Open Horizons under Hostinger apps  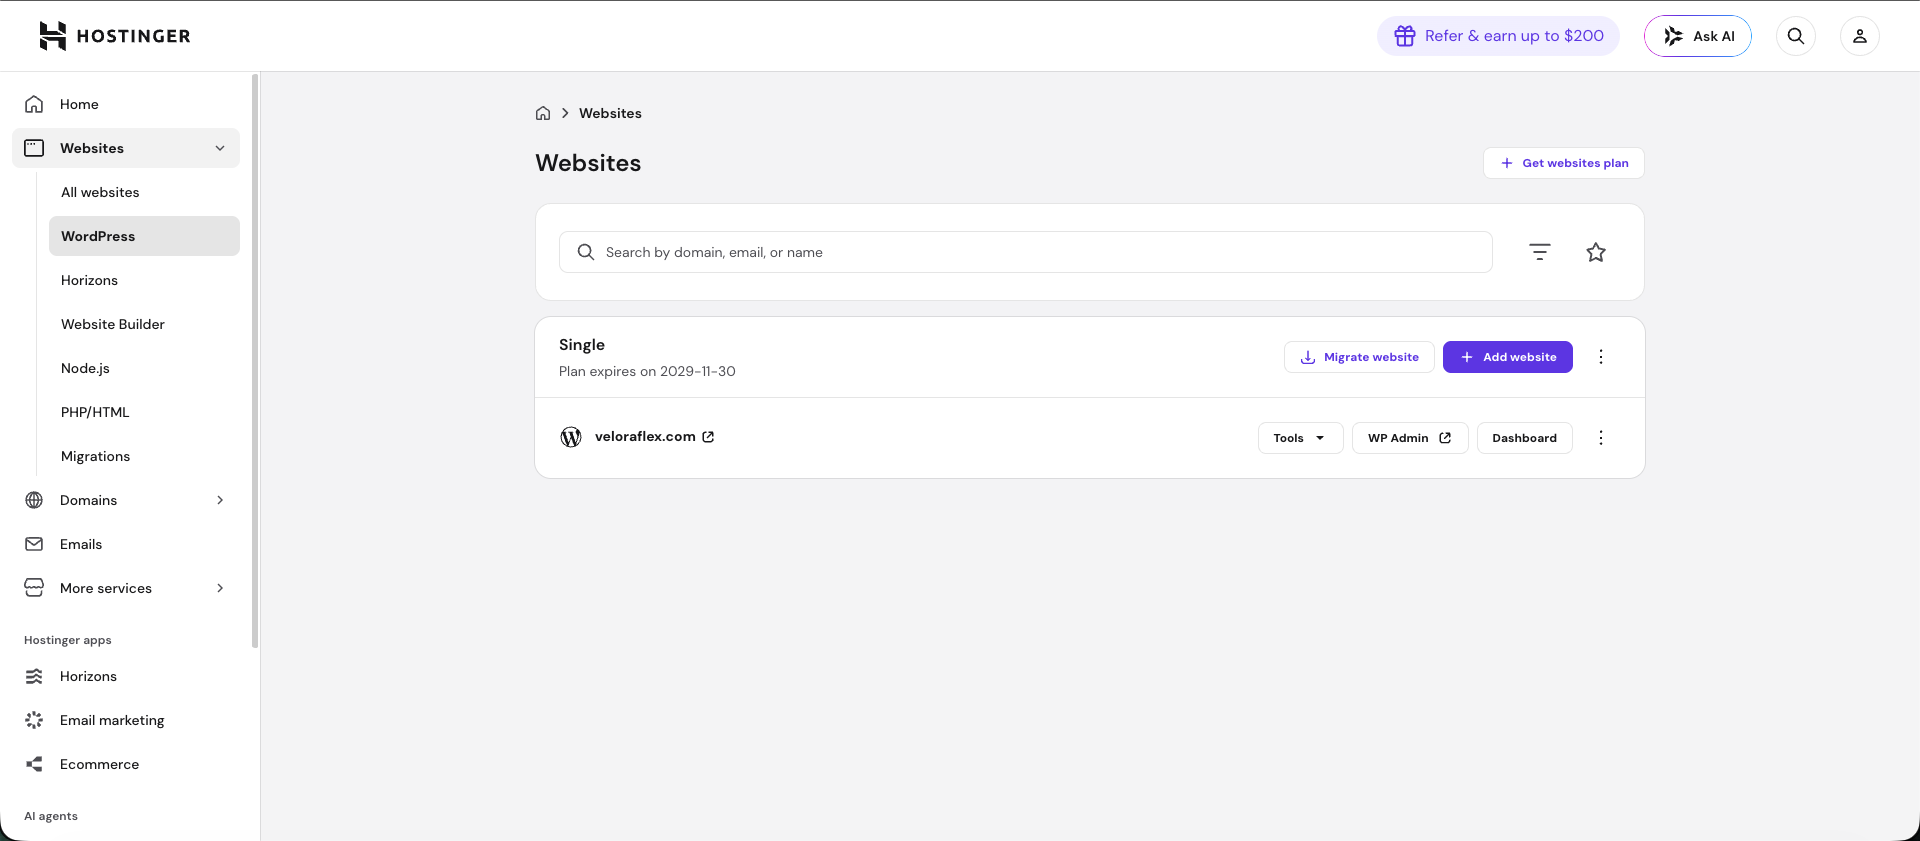tap(126, 676)
